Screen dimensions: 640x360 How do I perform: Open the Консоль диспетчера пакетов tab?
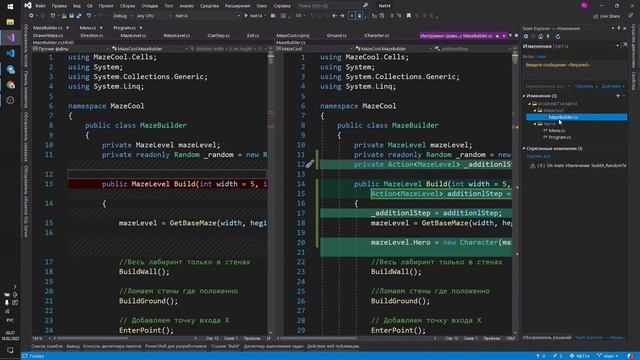(x=112, y=347)
